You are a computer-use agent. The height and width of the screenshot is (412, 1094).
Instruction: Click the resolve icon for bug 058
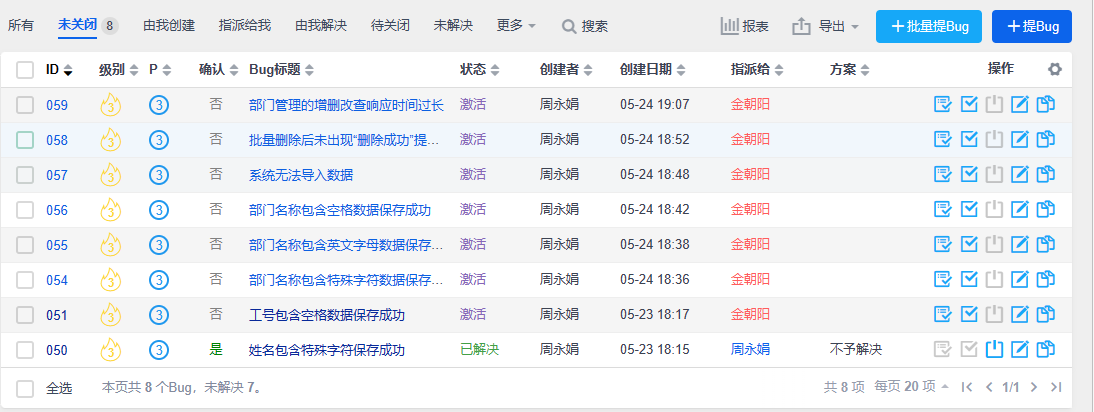(x=969, y=139)
